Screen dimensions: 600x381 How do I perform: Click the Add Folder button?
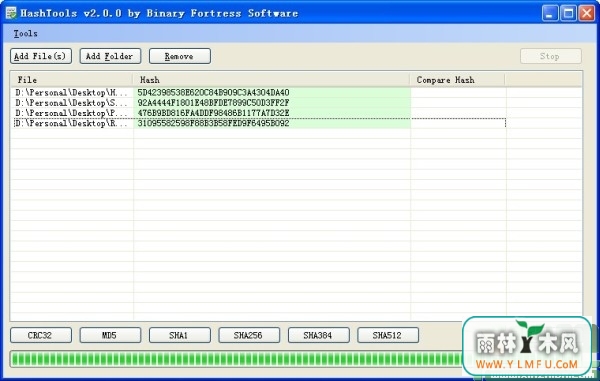110,56
